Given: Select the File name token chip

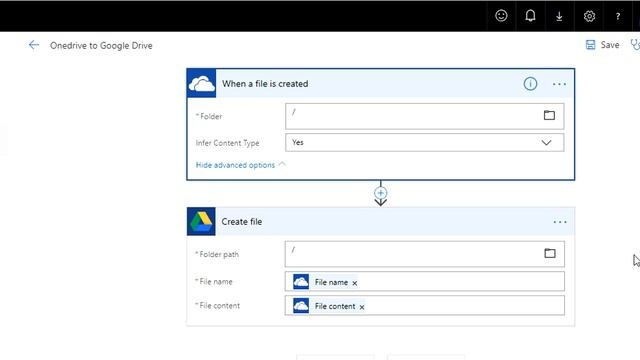Looking at the screenshot, I should tap(325, 282).
